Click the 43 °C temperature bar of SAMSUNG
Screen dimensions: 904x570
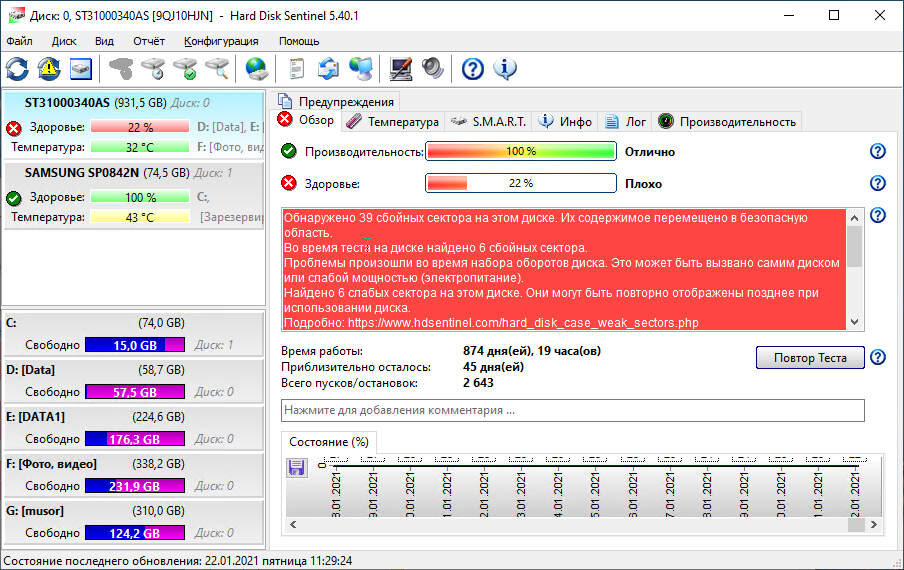point(140,217)
